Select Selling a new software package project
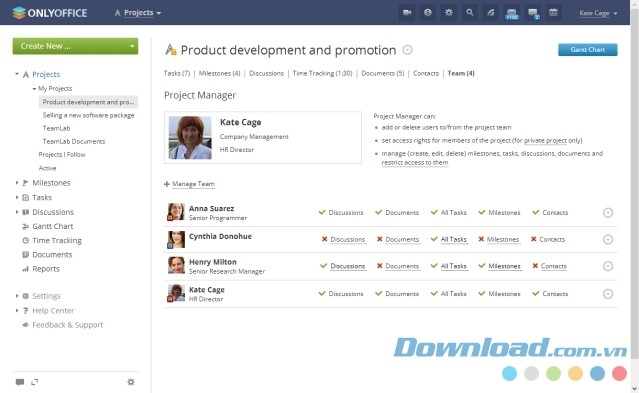The image size is (639, 393). coord(88,115)
